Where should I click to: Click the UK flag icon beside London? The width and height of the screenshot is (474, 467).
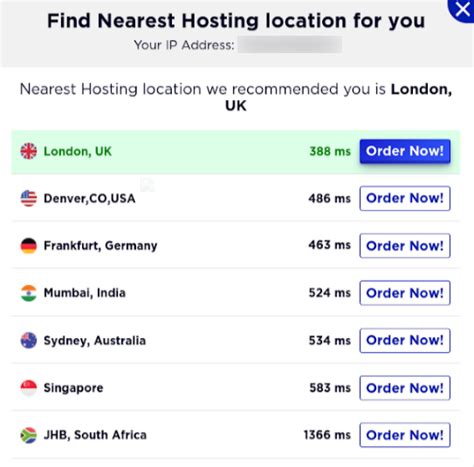29,151
